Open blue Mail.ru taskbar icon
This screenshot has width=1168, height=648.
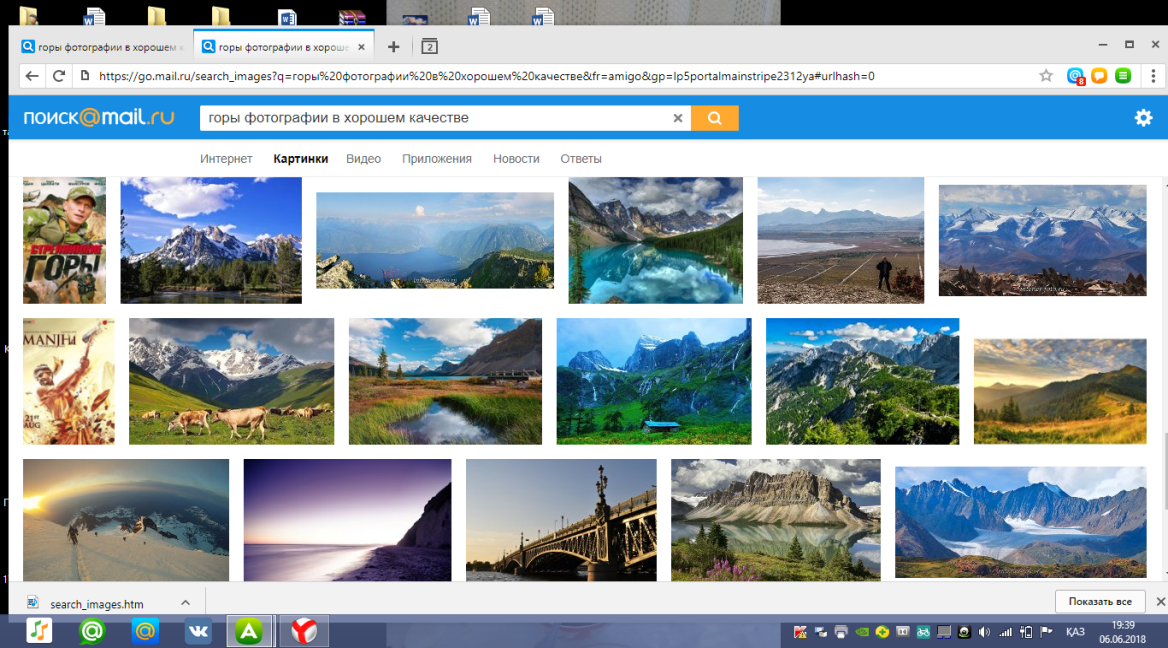coord(145,631)
